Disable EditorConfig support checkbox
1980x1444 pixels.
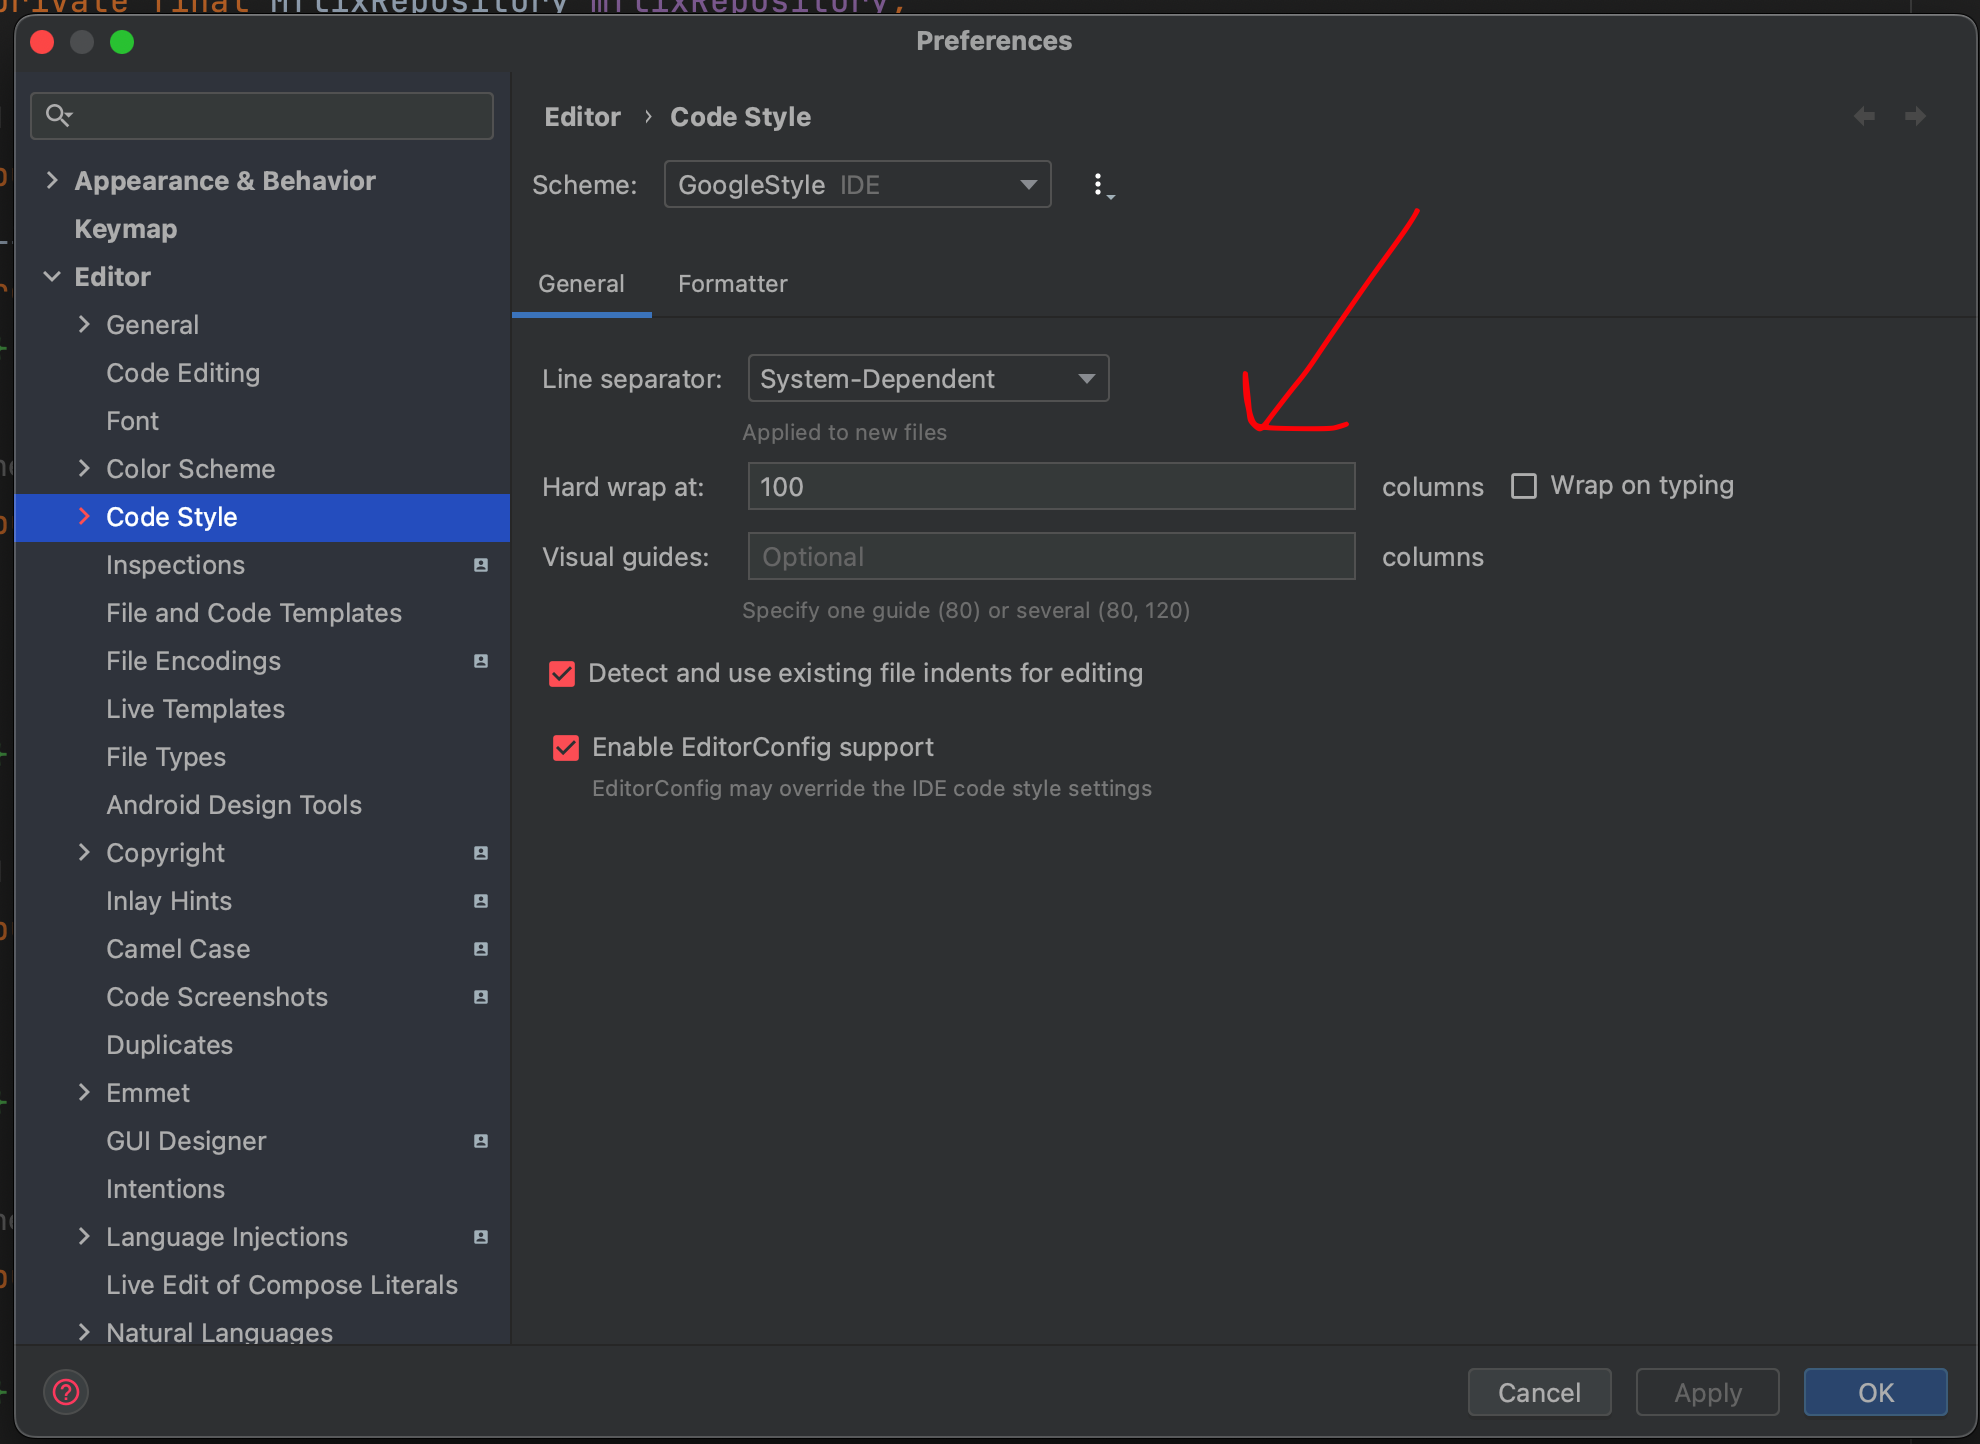click(x=566, y=748)
